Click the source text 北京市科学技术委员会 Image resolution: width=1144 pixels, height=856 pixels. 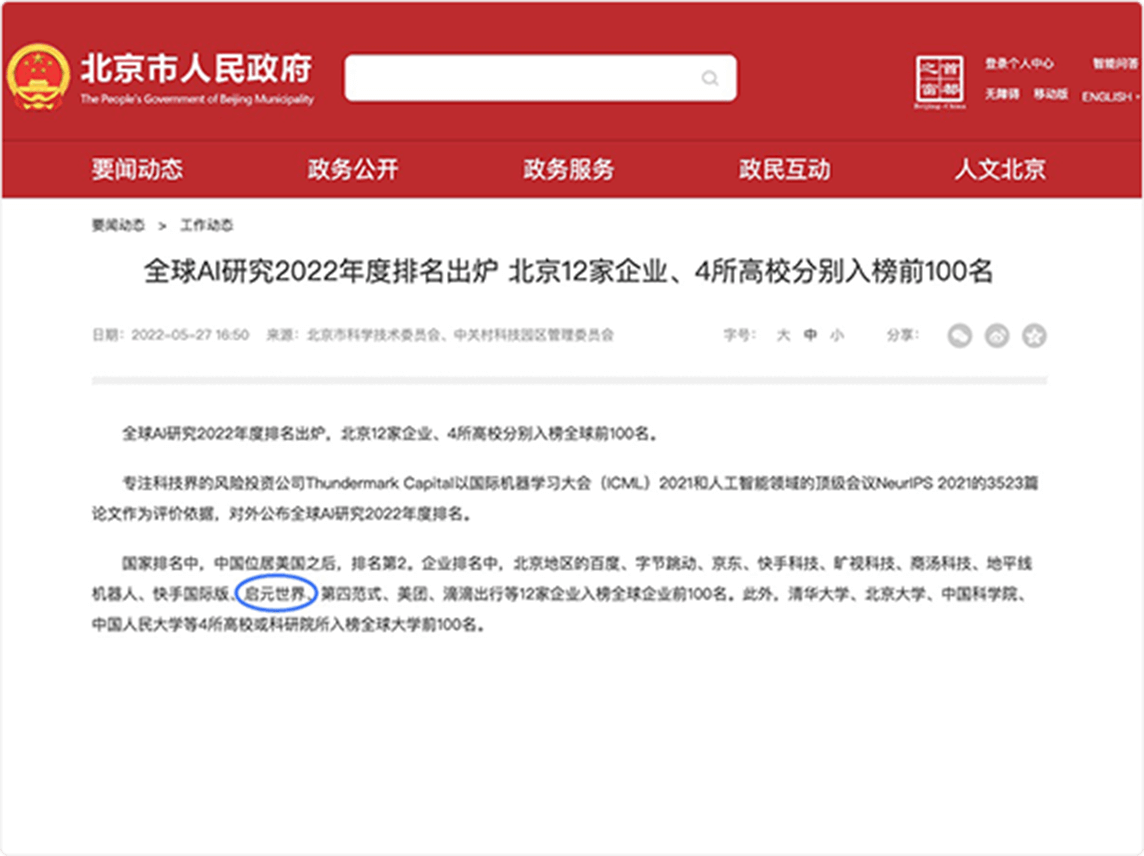[374, 335]
